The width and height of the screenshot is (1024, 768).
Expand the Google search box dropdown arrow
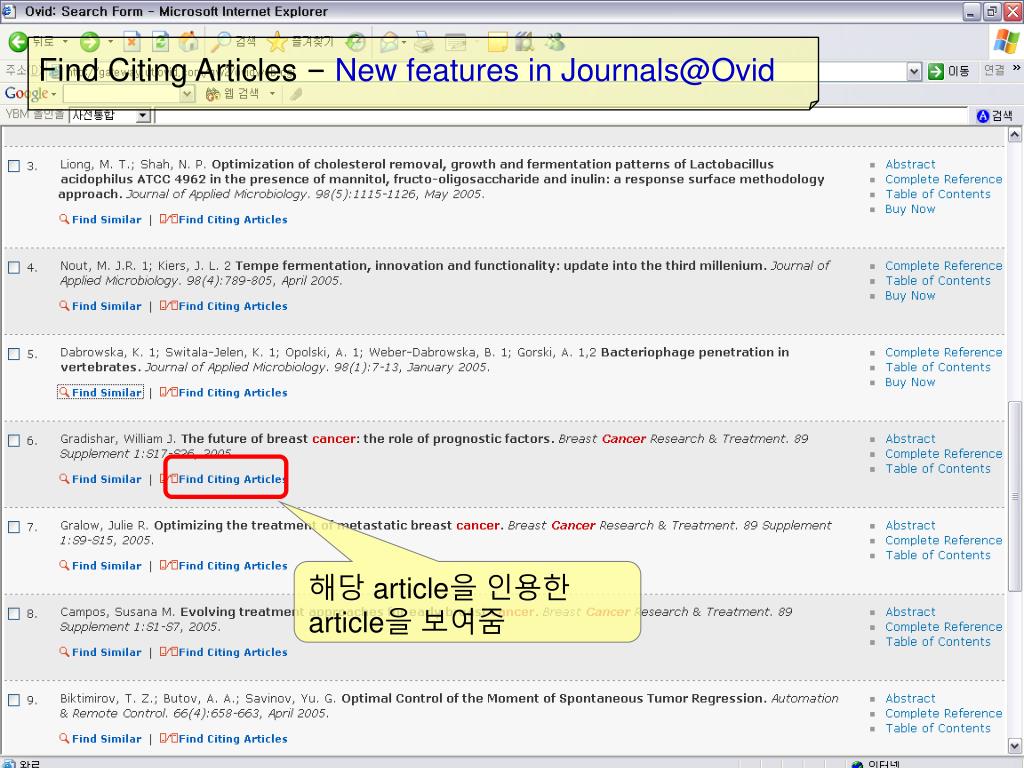tap(187, 94)
